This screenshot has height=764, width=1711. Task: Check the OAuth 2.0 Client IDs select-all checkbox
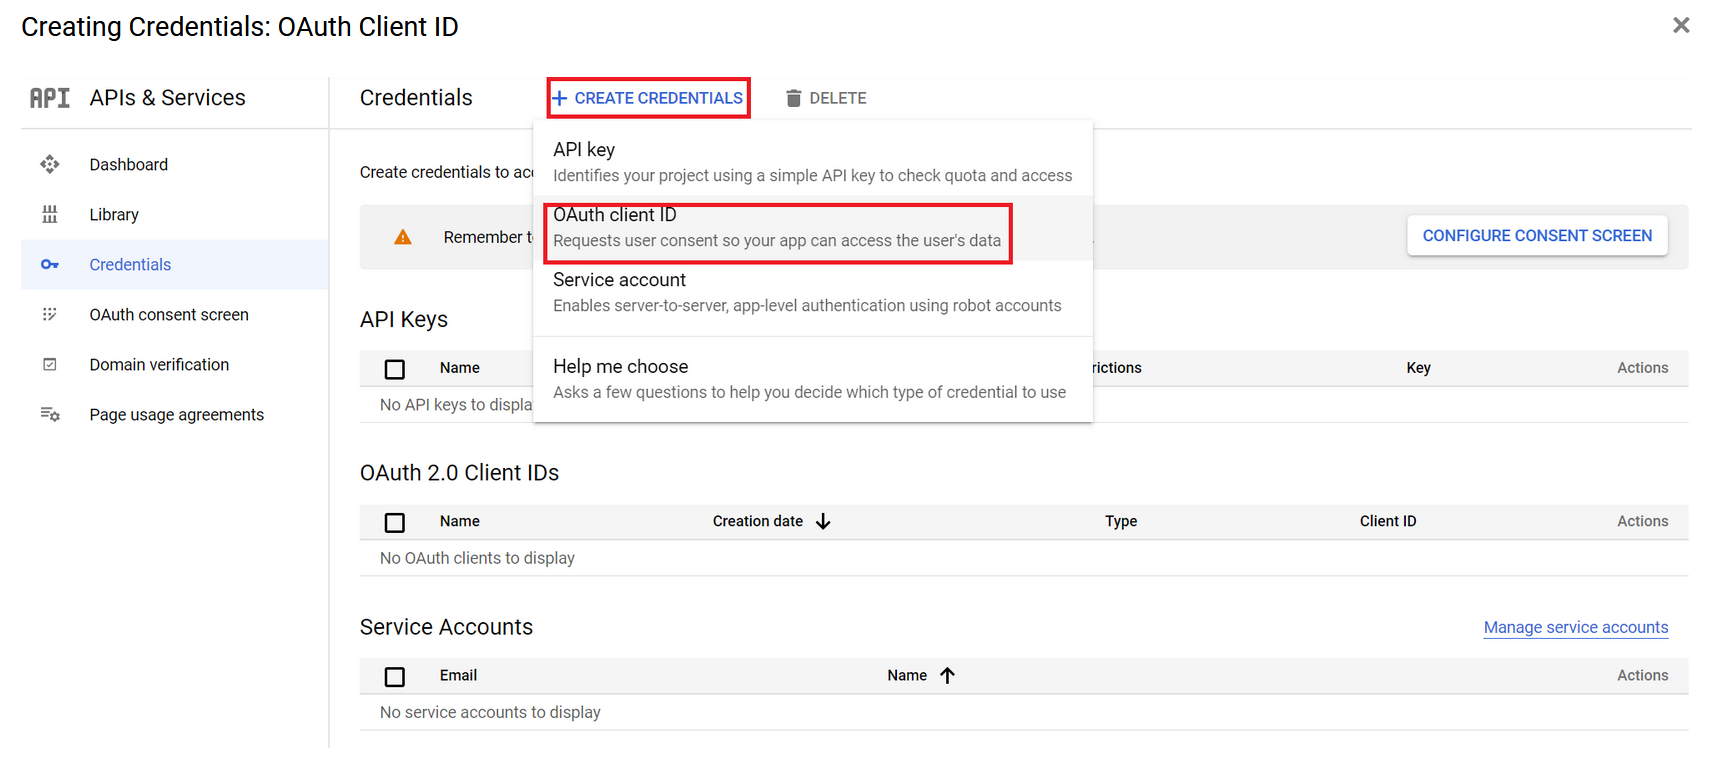point(395,522)
